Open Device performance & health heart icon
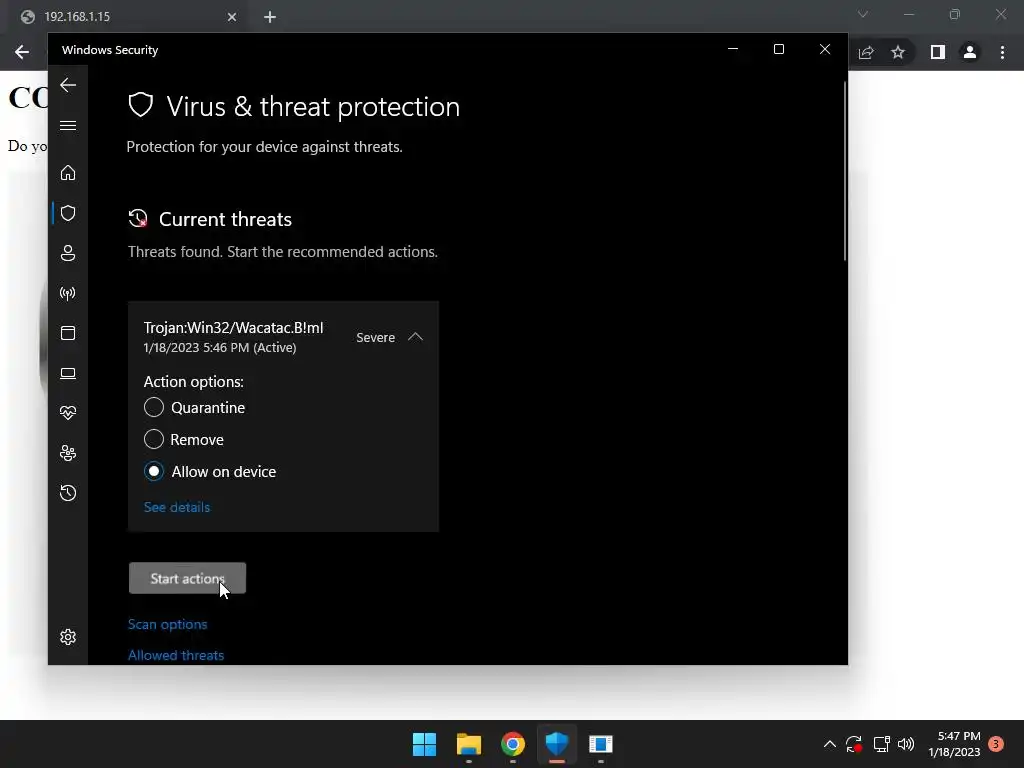The width and height of the screenshot is (1024, 768). point(68,413)
